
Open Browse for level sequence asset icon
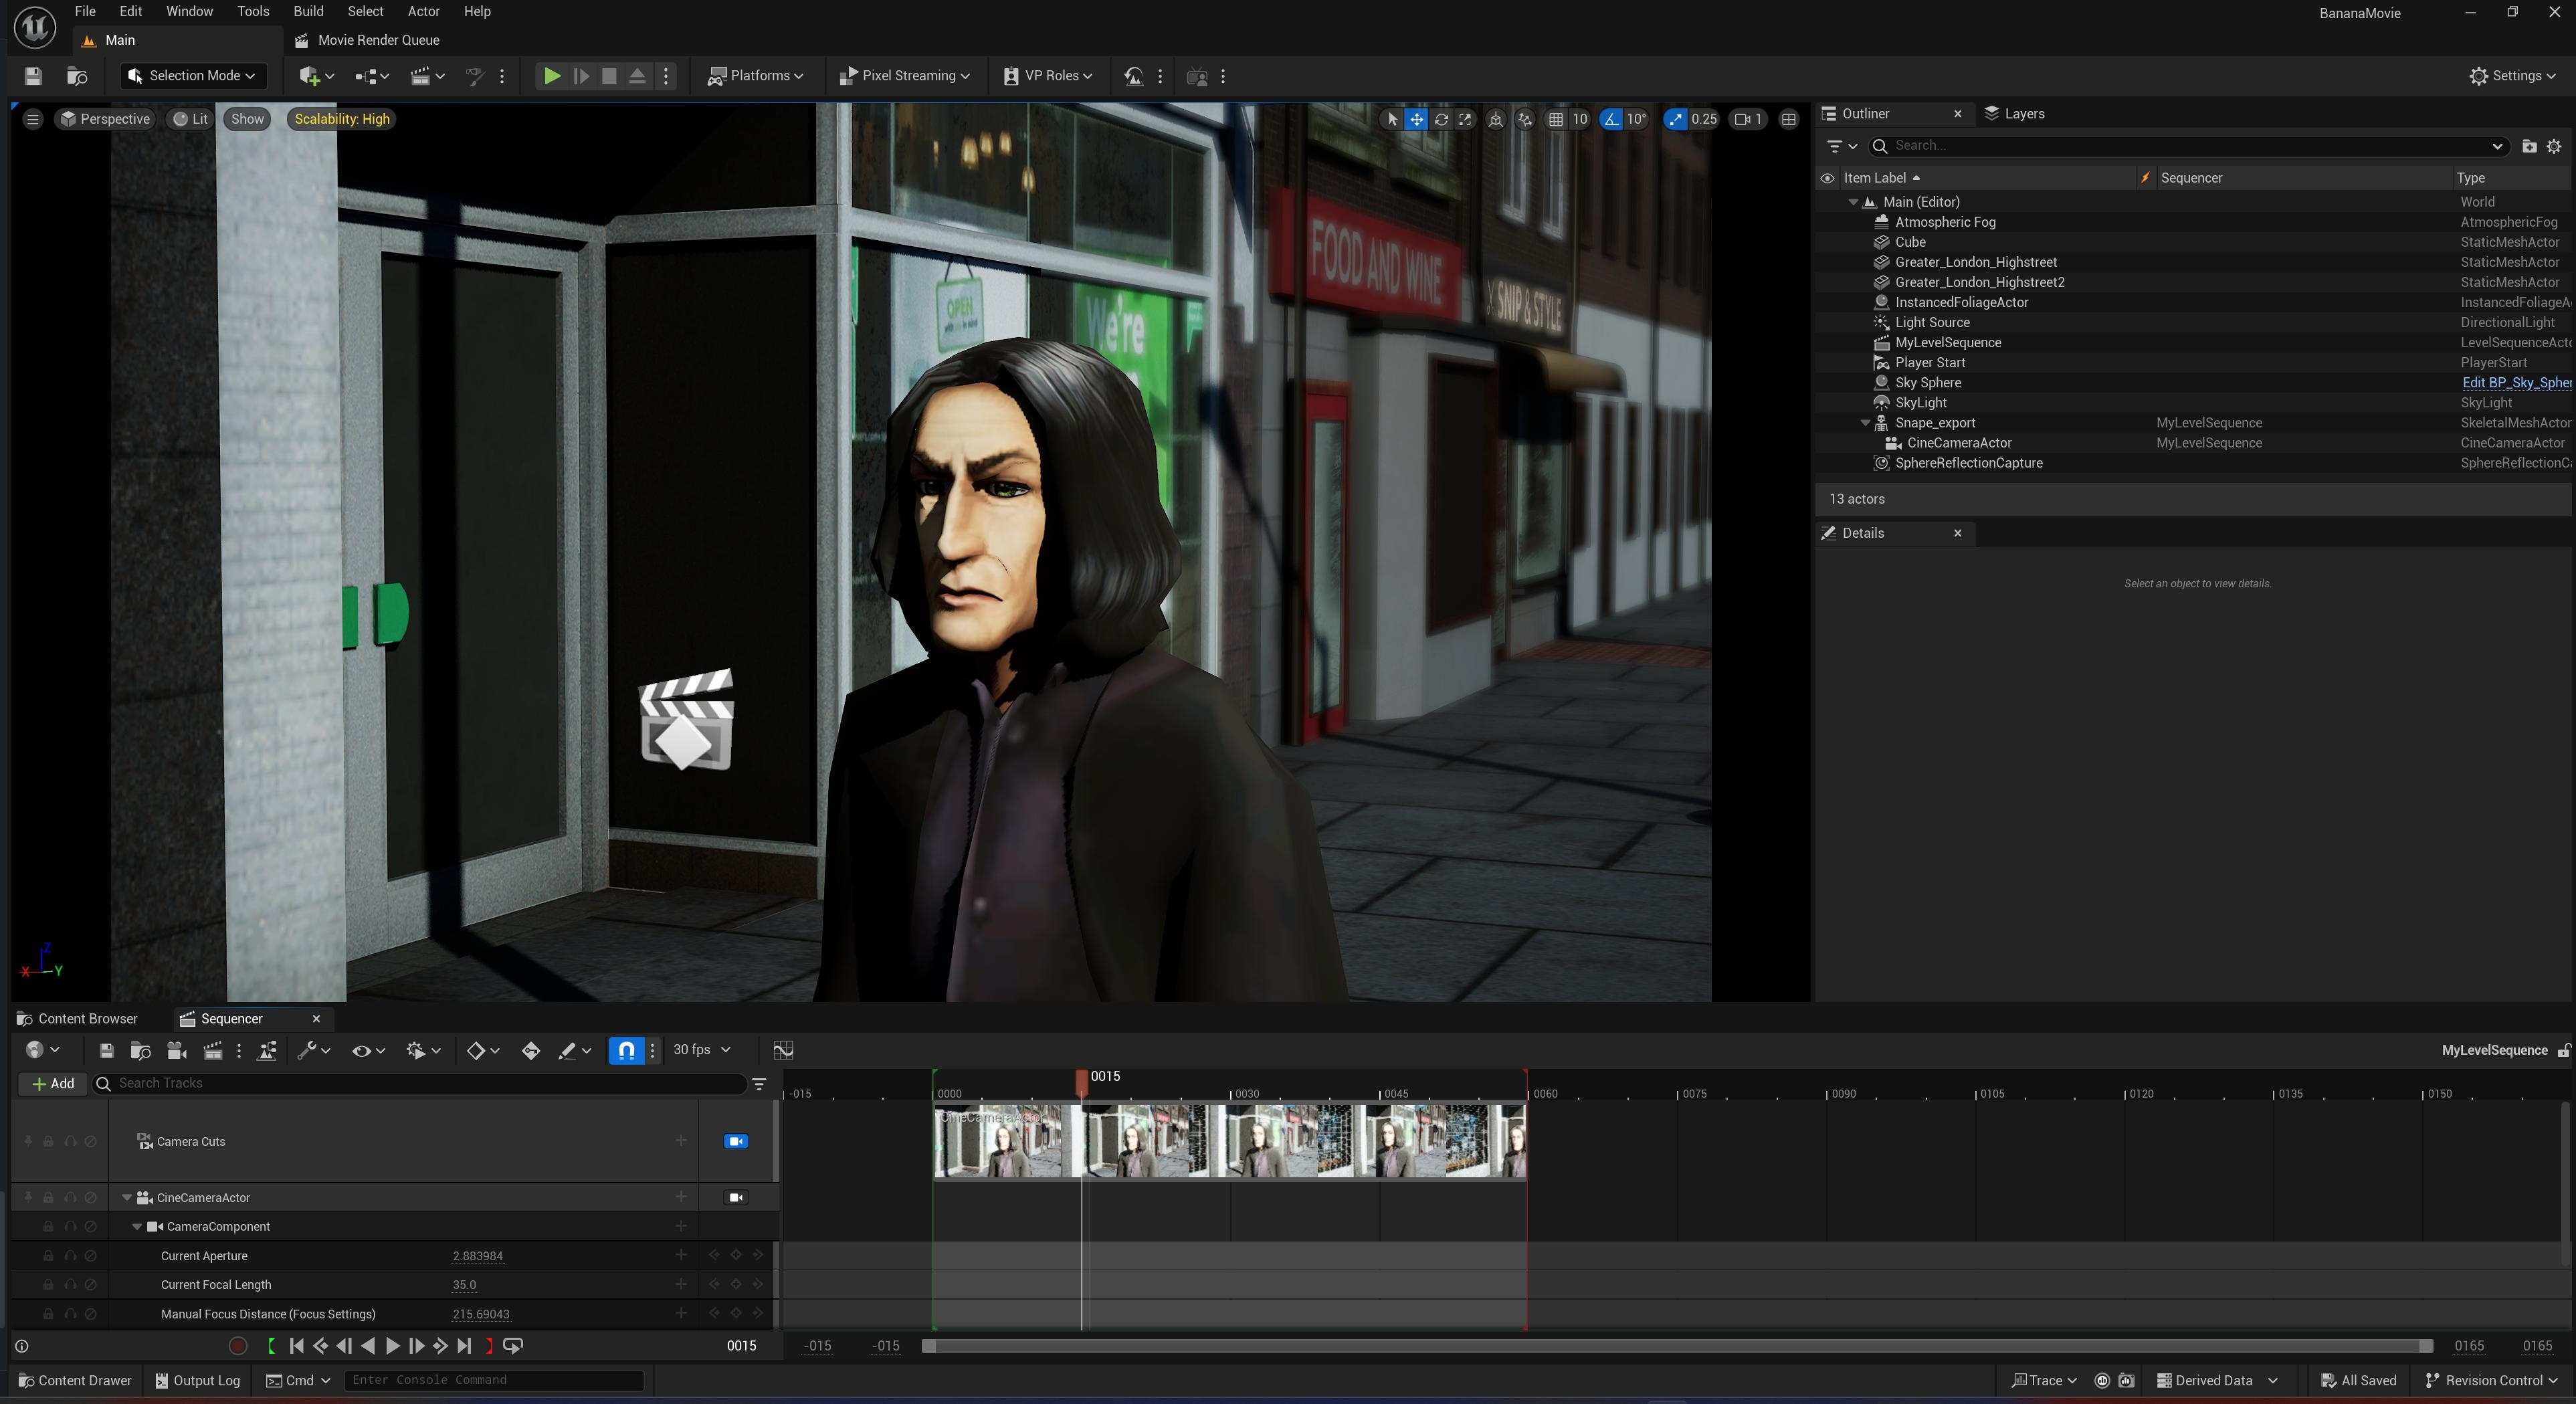tap(140, 1050)
